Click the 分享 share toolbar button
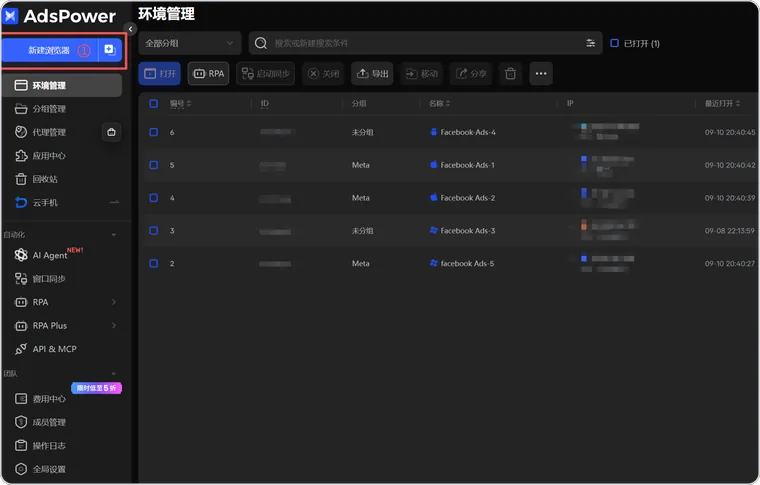The image size is (760, 485). click(x=471, y=74)
